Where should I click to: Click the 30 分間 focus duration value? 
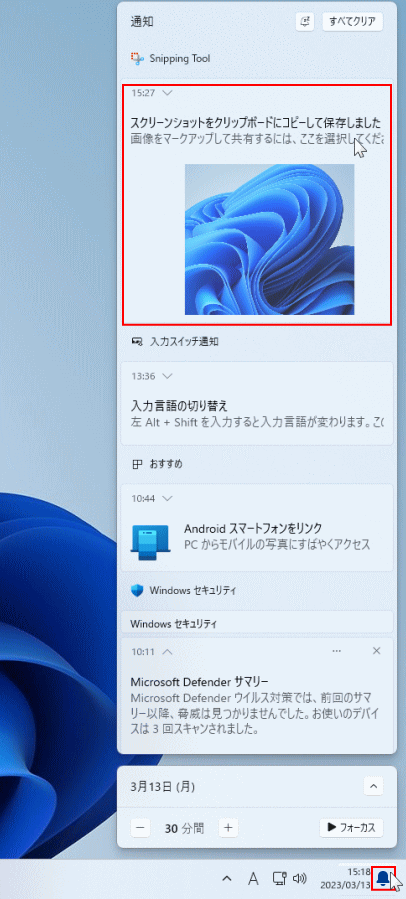coord(184,828)
